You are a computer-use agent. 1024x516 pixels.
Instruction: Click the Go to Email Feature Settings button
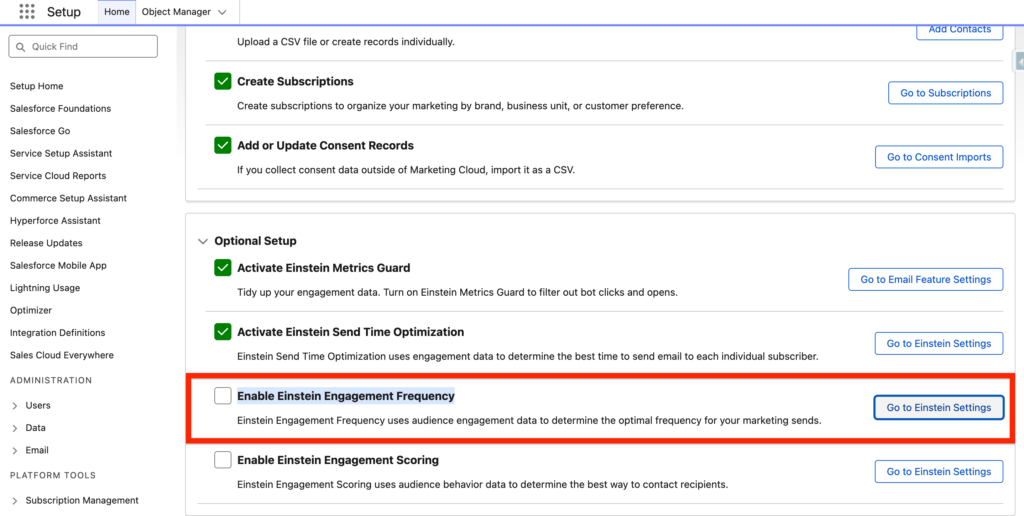coord(925,280)
